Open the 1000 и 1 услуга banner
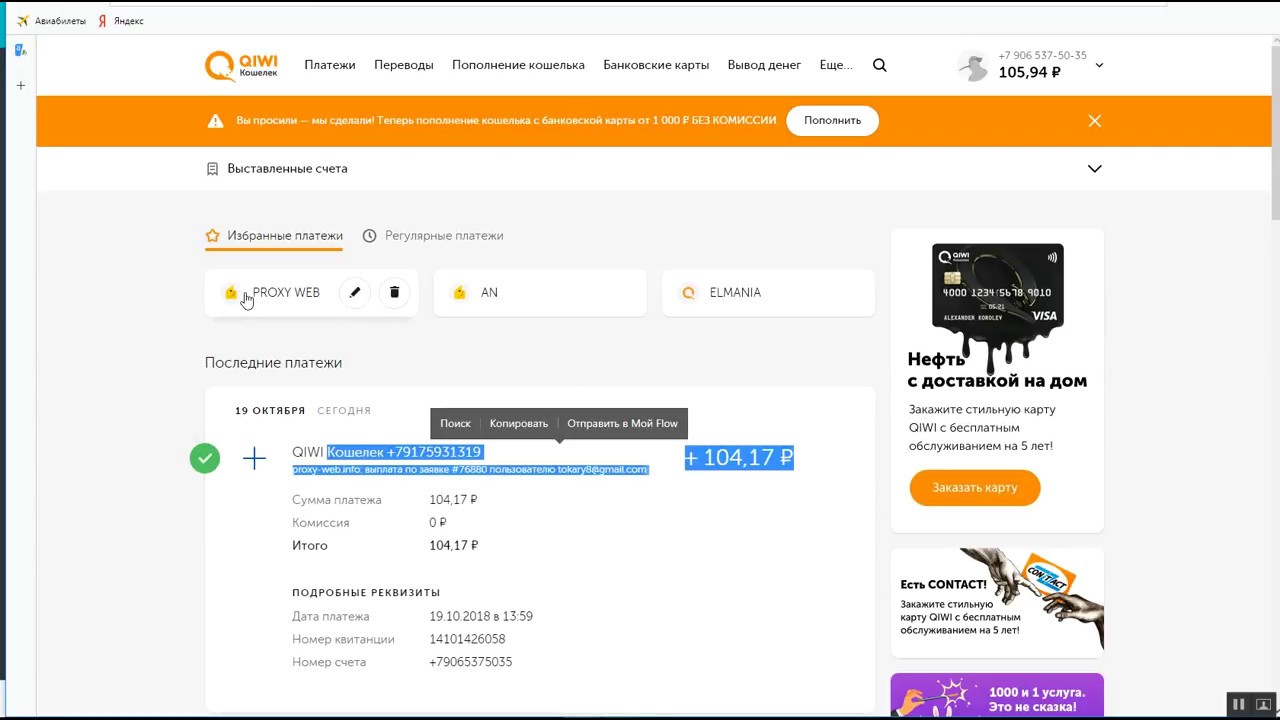 coord(997,695)
